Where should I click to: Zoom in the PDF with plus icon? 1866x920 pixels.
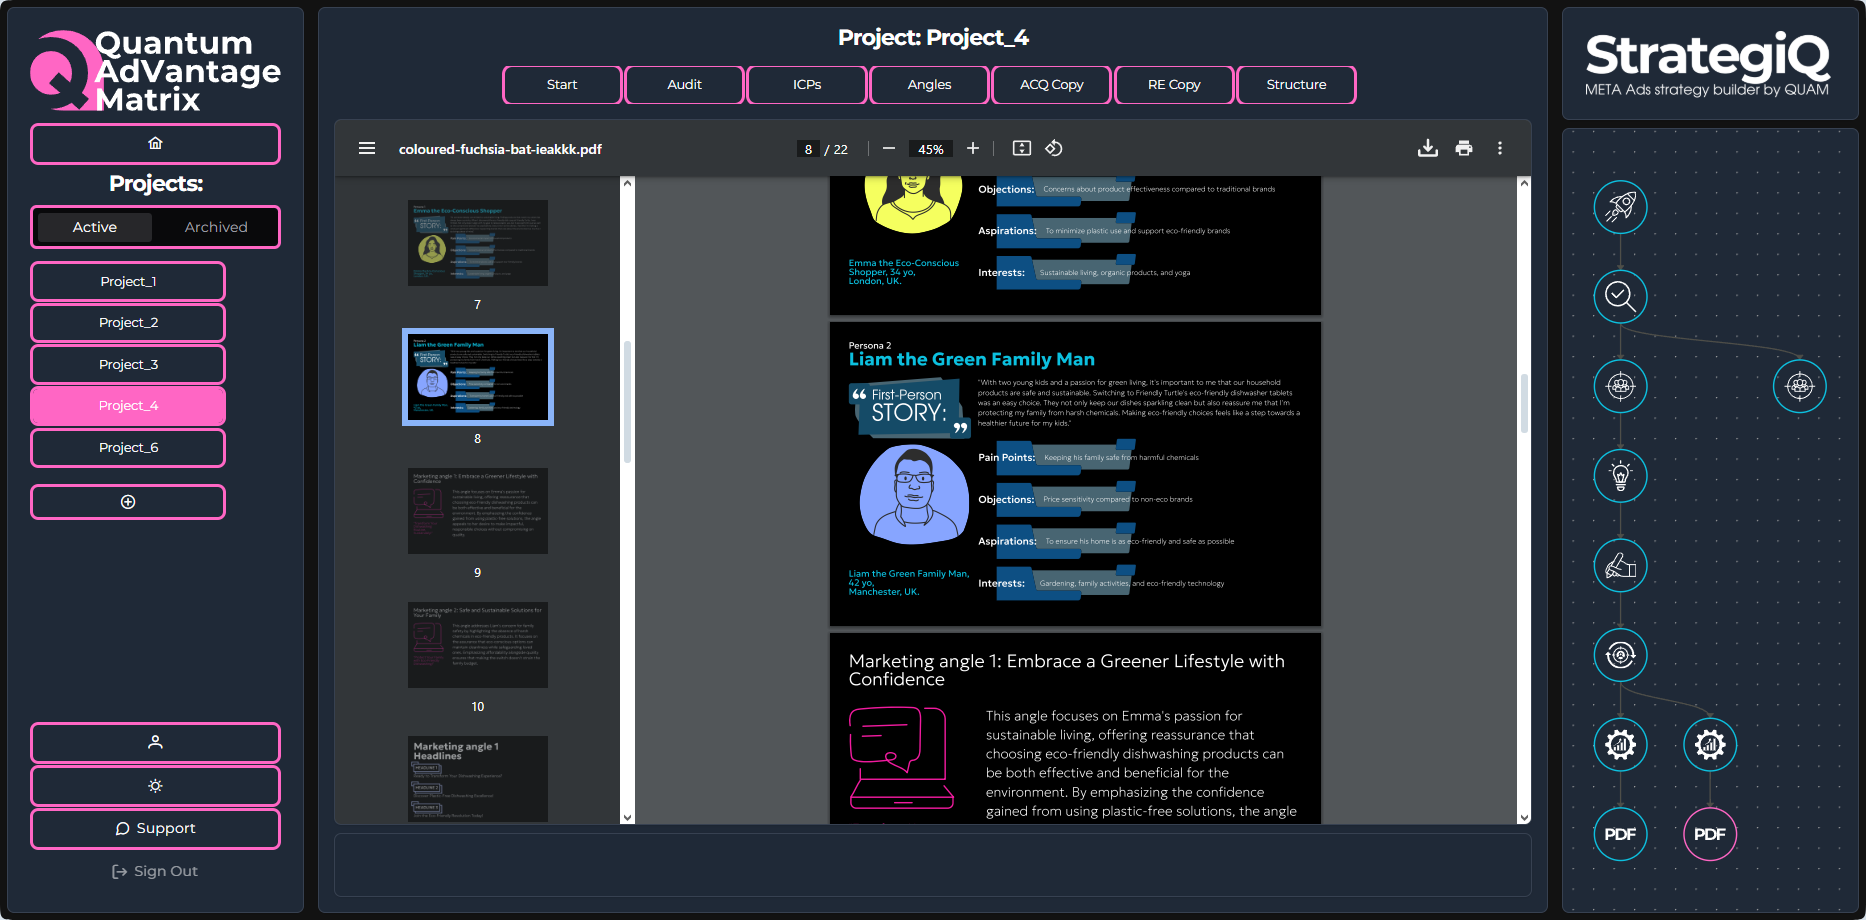(x=973, y=148)
